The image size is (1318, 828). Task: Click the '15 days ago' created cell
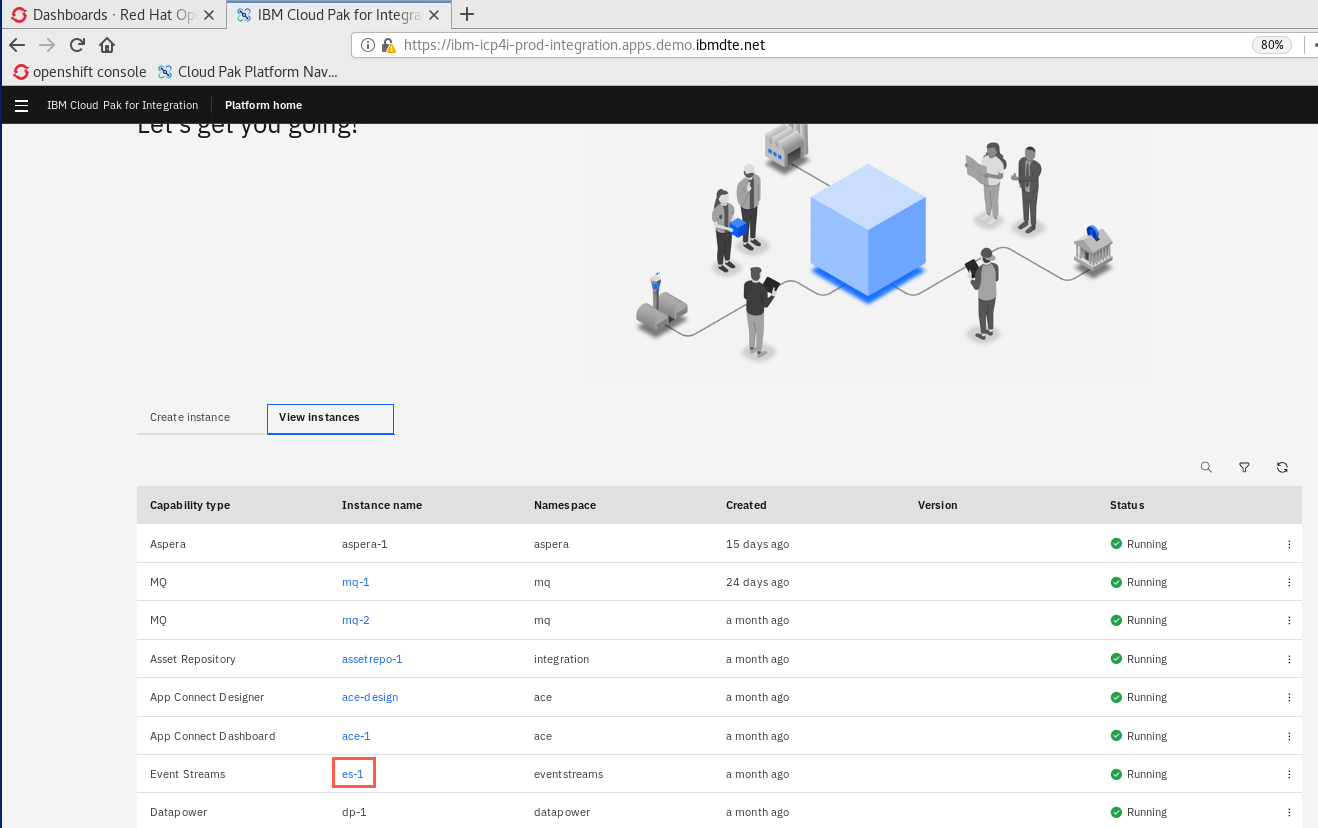coord(757,544)
